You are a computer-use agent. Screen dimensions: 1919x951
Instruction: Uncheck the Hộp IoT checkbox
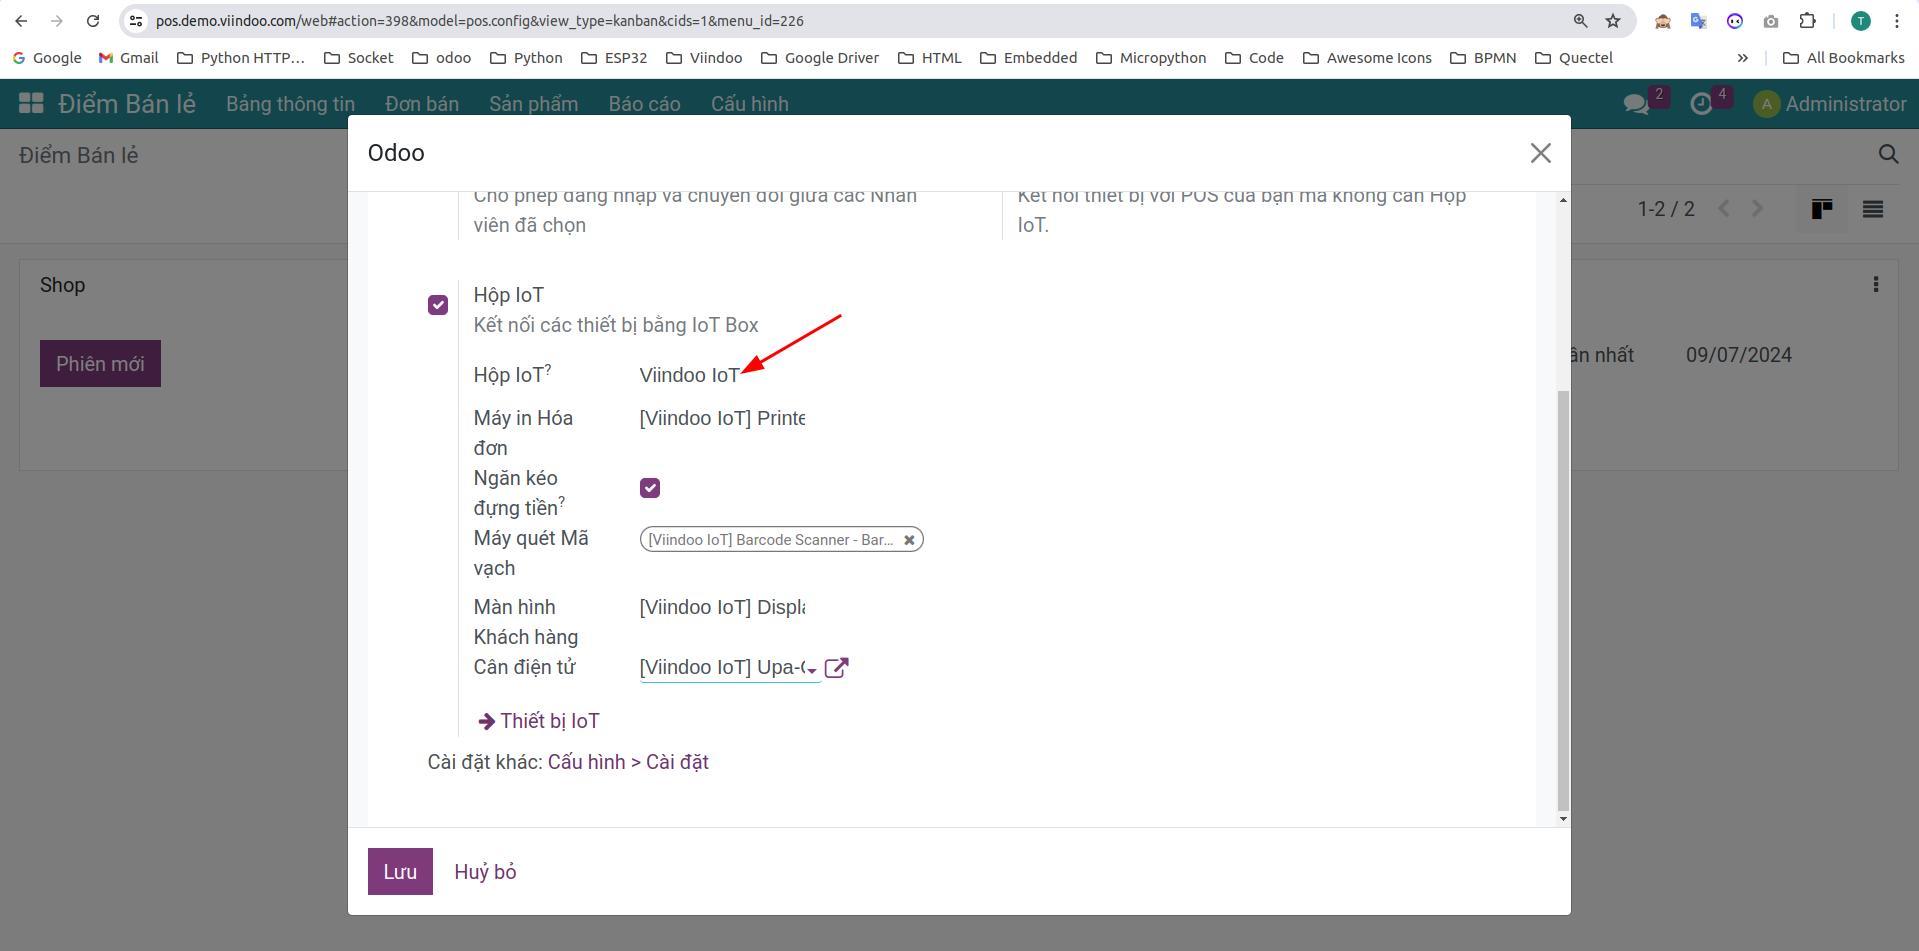438,305
